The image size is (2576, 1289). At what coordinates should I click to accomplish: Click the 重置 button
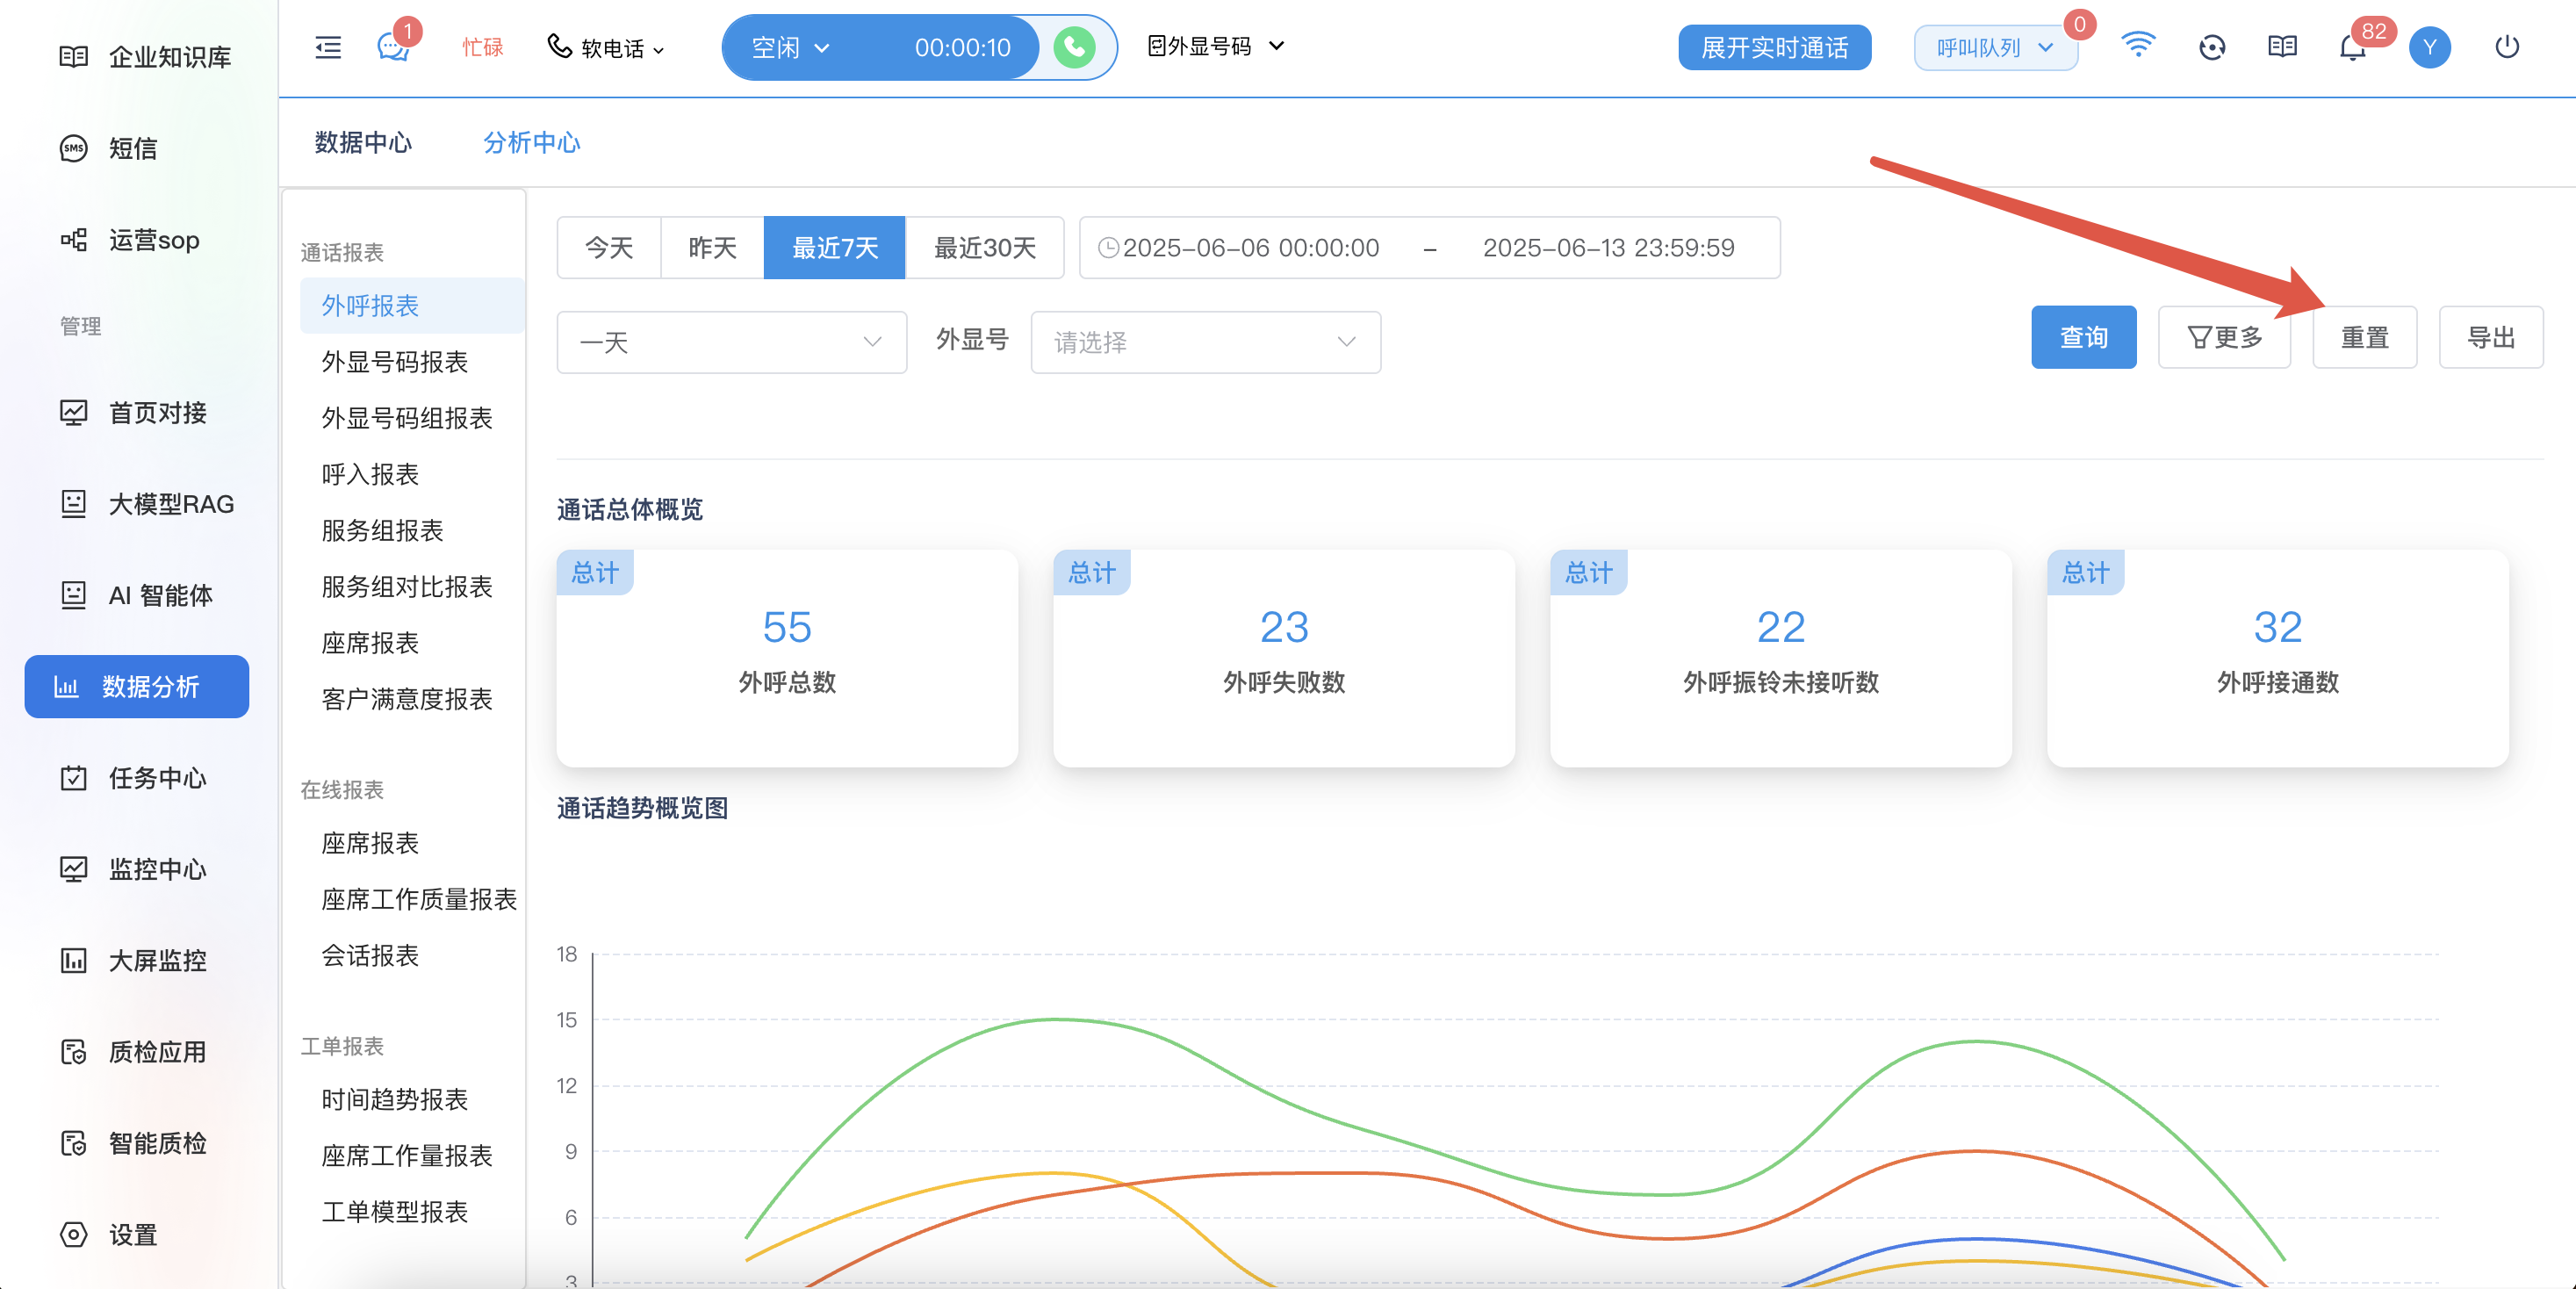point(2365,337)
